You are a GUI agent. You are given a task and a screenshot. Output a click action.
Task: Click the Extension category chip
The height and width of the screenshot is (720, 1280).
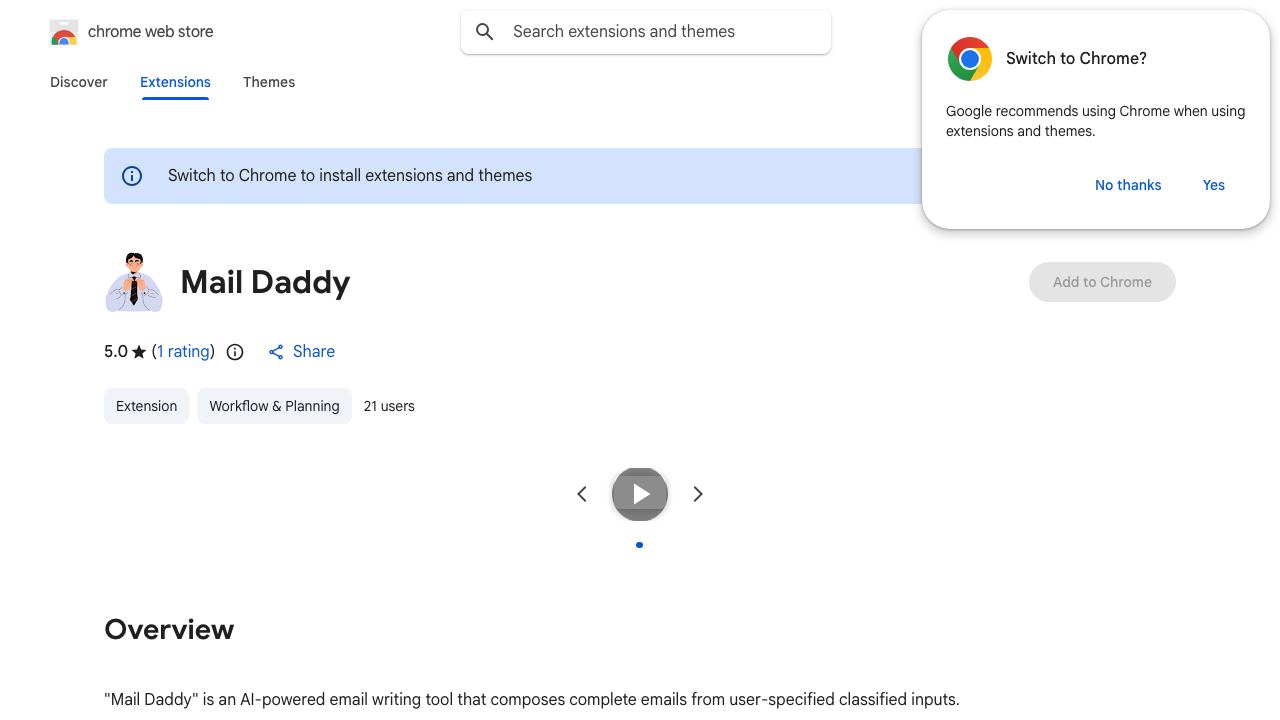point(146,406)
